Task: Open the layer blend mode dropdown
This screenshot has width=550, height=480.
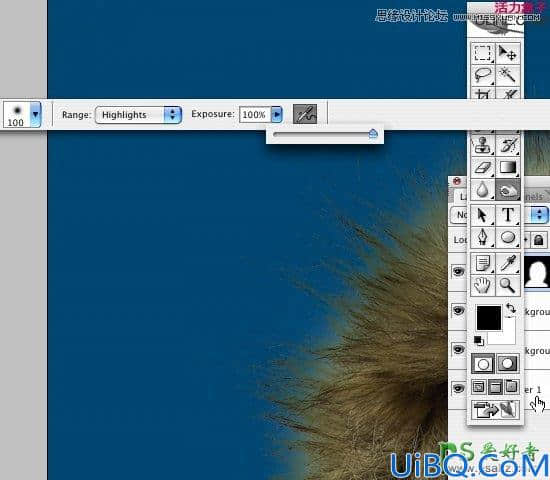Action: coord(539,215)
